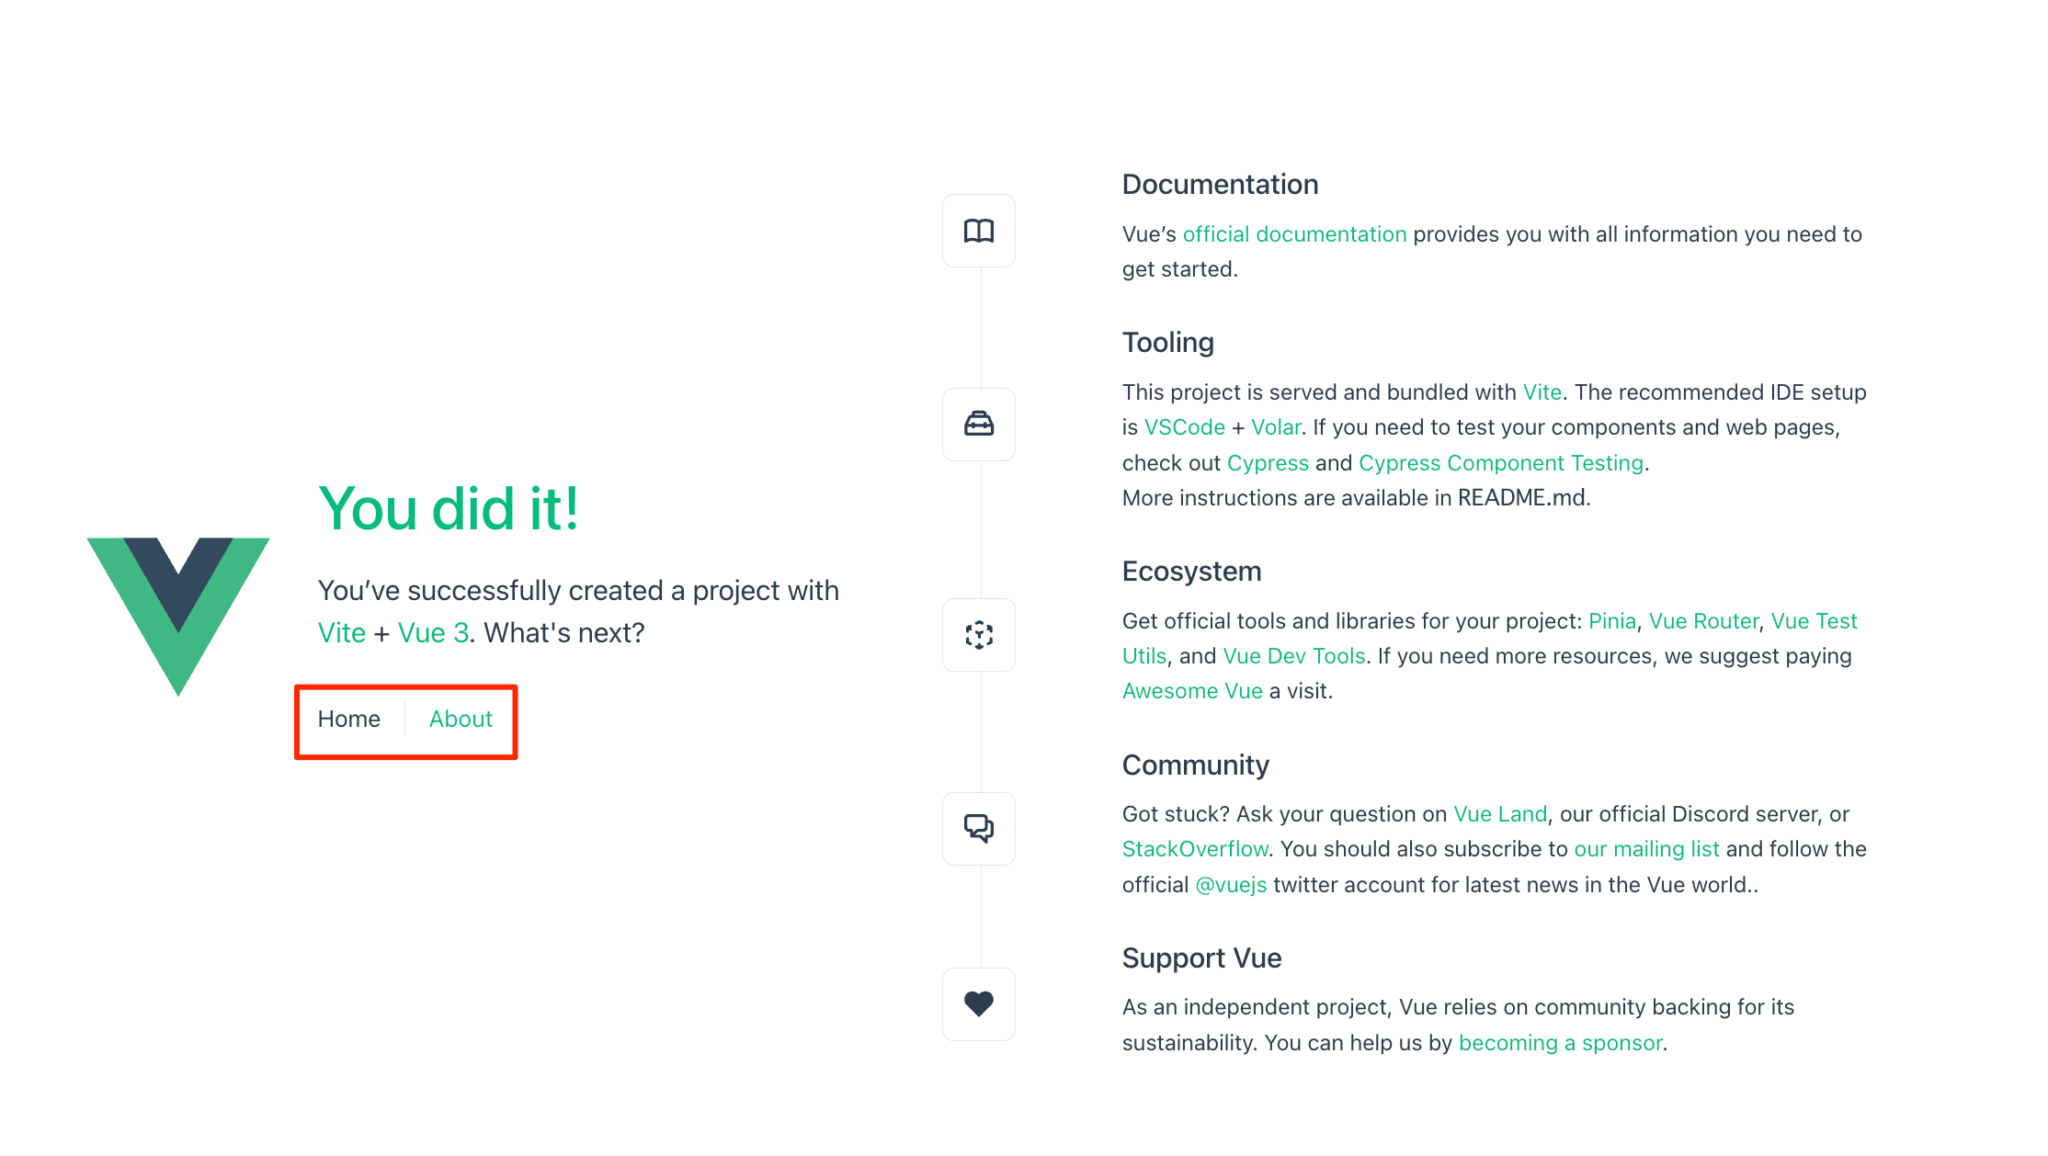Viewport: 2048px width, 1156px height.
Task: Open the Vue Land Discord link
Action: coord(1500,813)
